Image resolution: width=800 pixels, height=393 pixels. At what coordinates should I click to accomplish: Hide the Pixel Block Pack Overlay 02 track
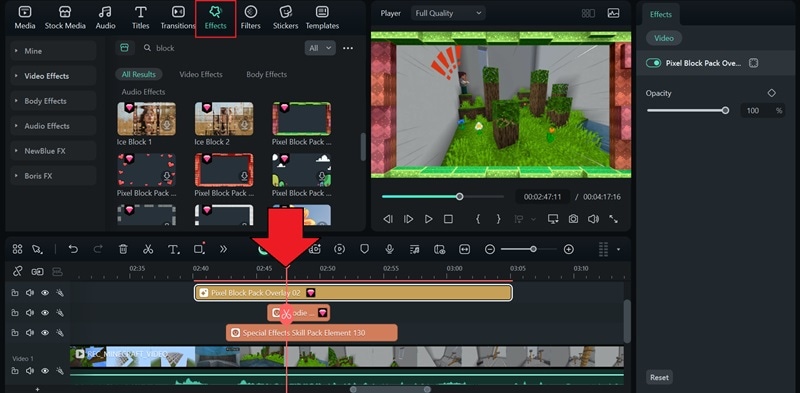45,293
